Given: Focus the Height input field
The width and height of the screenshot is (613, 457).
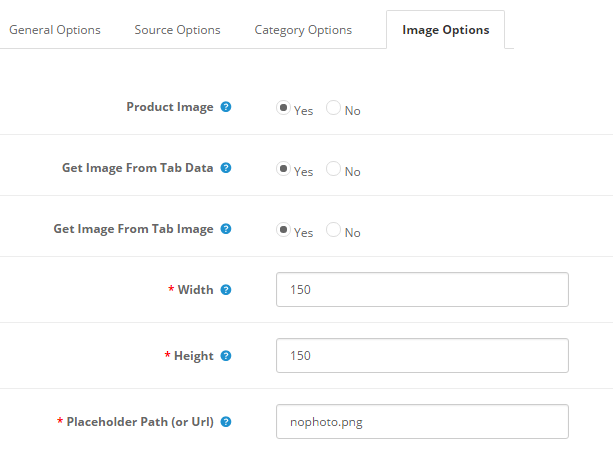Looking at the screenshot, I should click(422, 356).
